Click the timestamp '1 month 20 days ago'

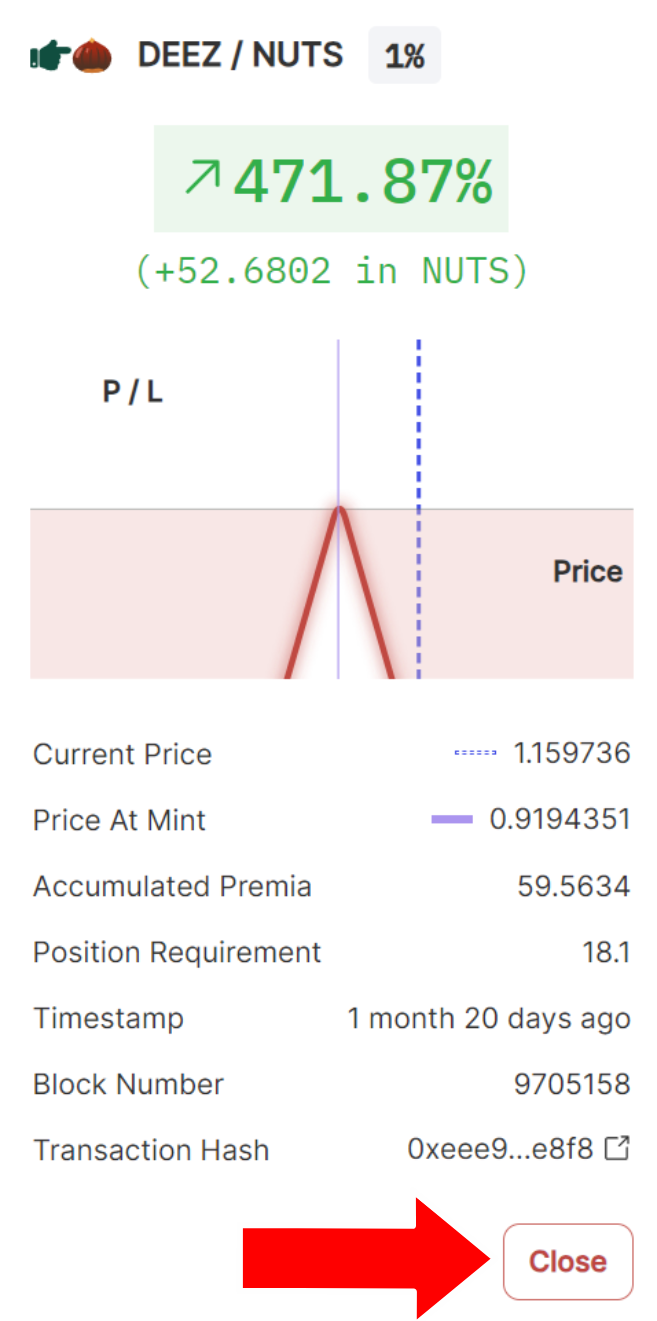coord(489,1018)
